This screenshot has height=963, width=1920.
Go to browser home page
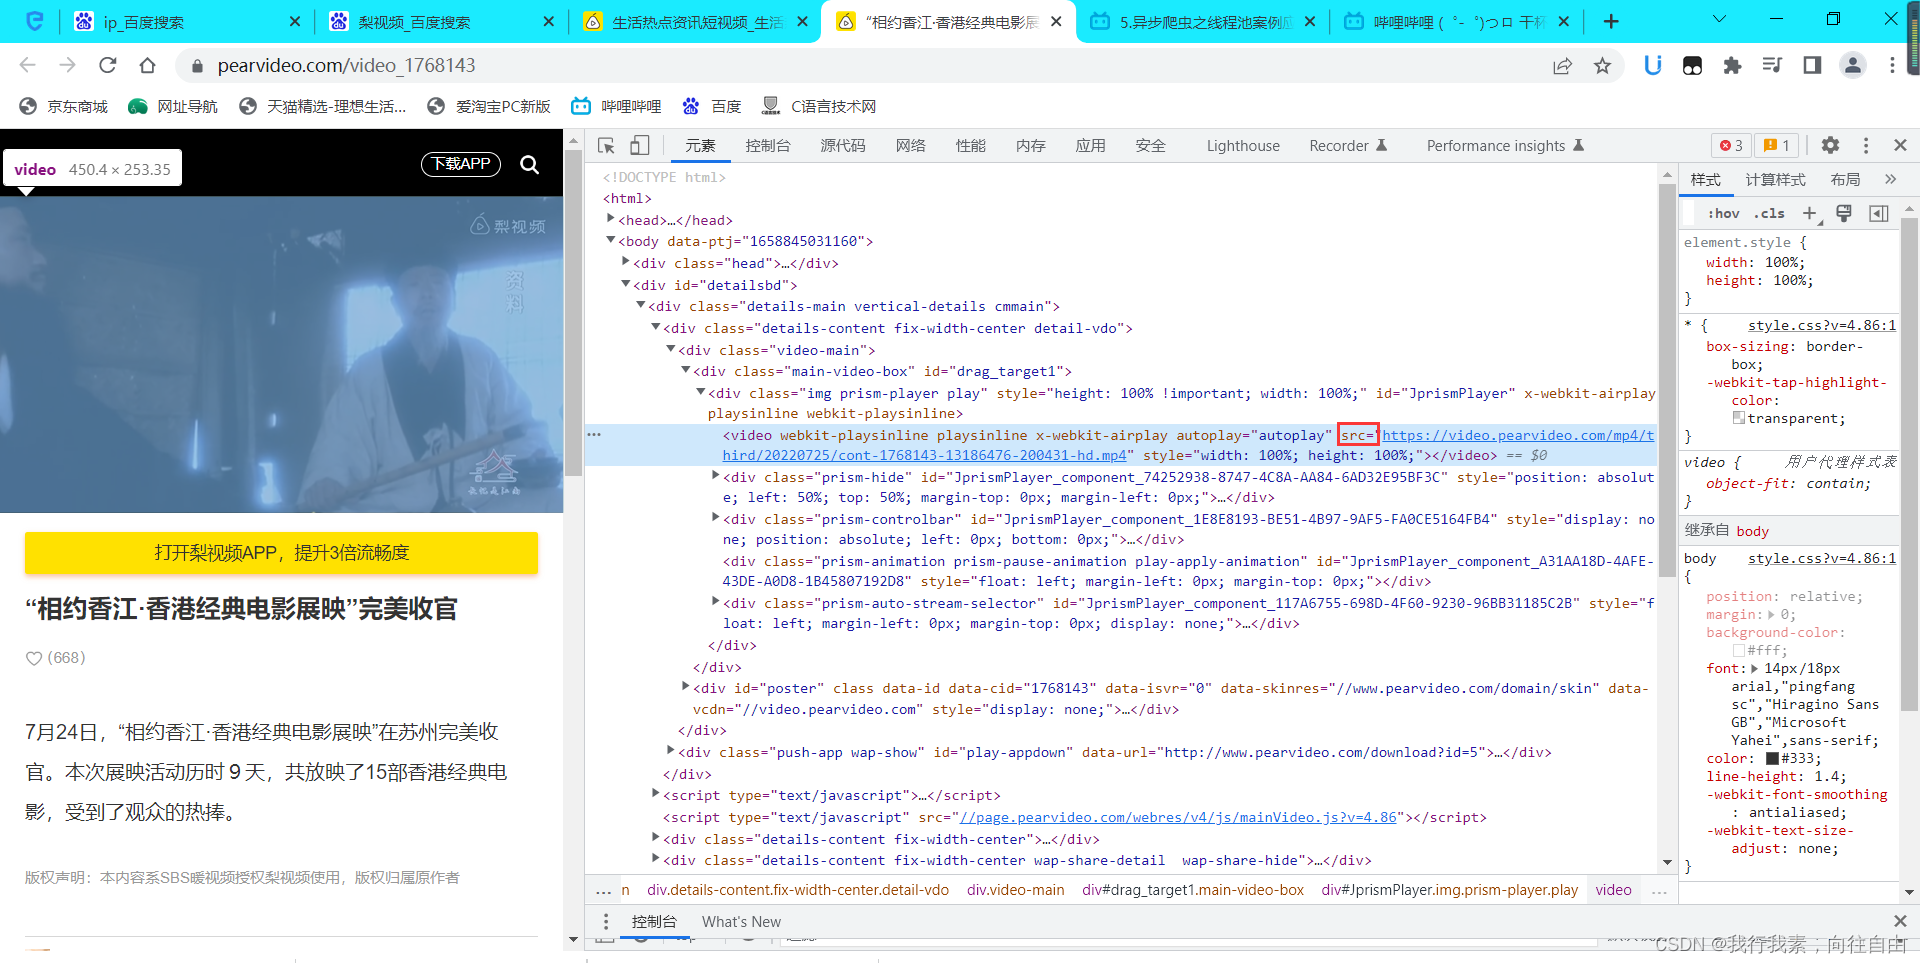[x=147, y=66]
